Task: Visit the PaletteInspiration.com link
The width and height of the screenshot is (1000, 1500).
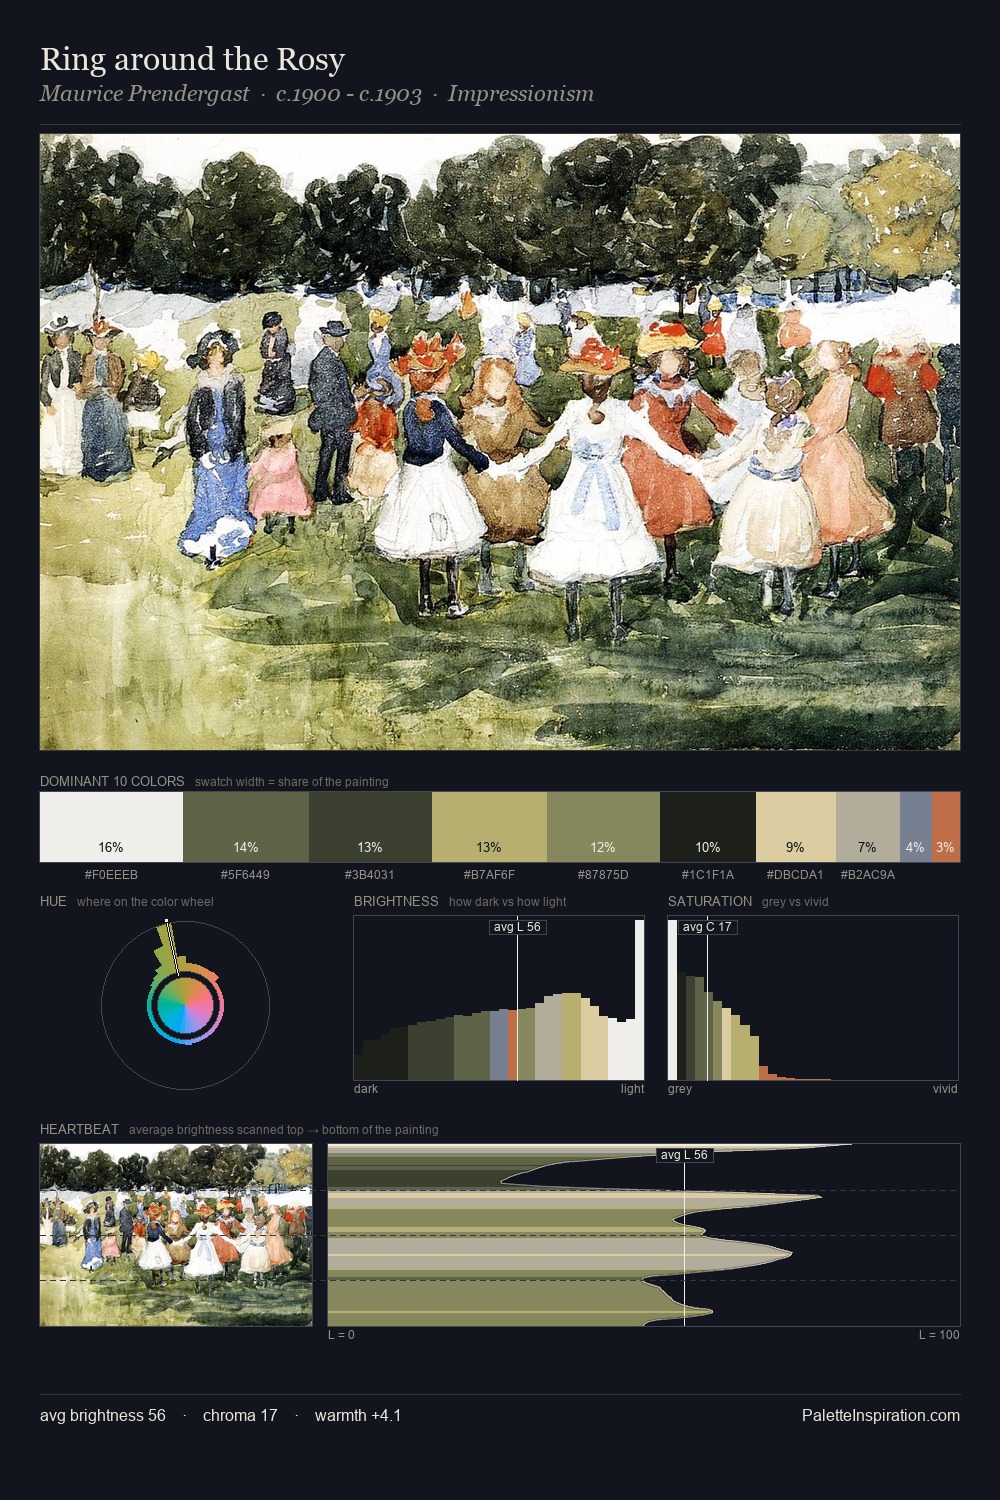Action: click(x=881, y=1415)
